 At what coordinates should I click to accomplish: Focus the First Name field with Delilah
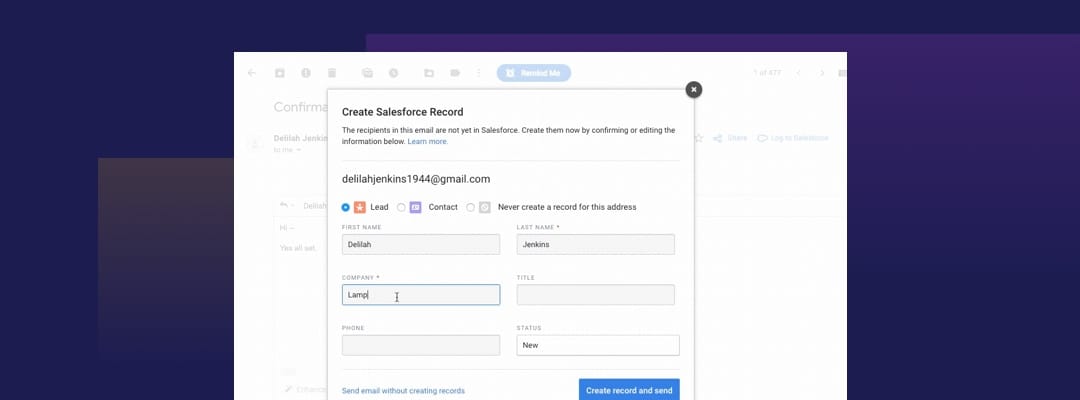tap(421, 244)
